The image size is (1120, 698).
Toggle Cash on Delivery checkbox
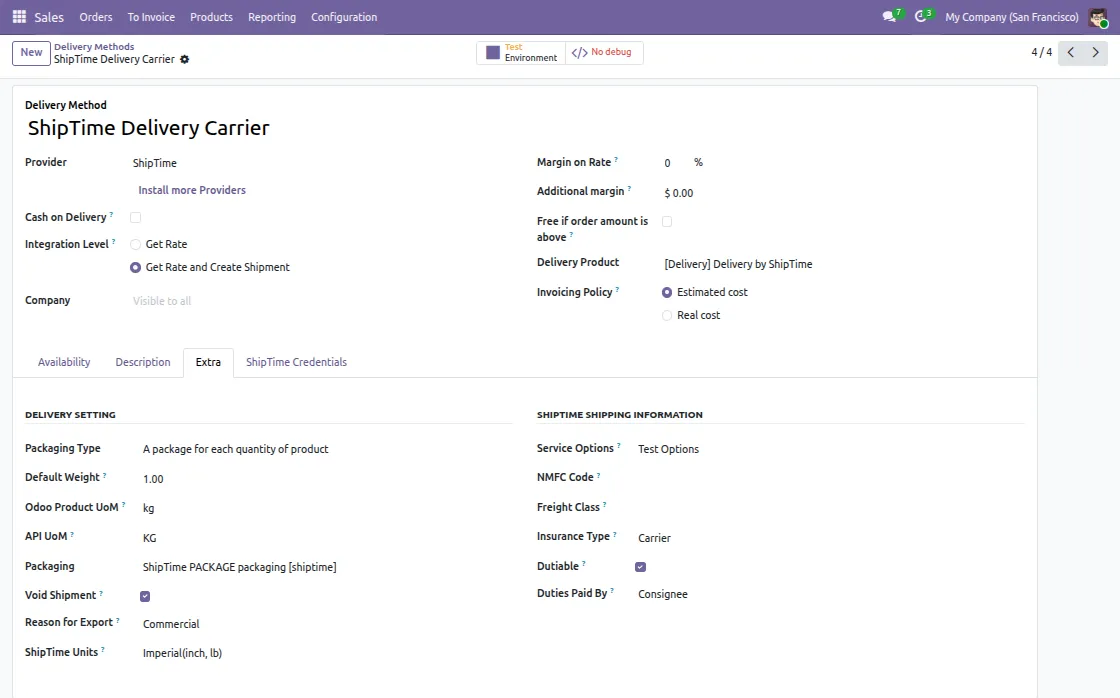pyautogui.click(x=136, y=217)
